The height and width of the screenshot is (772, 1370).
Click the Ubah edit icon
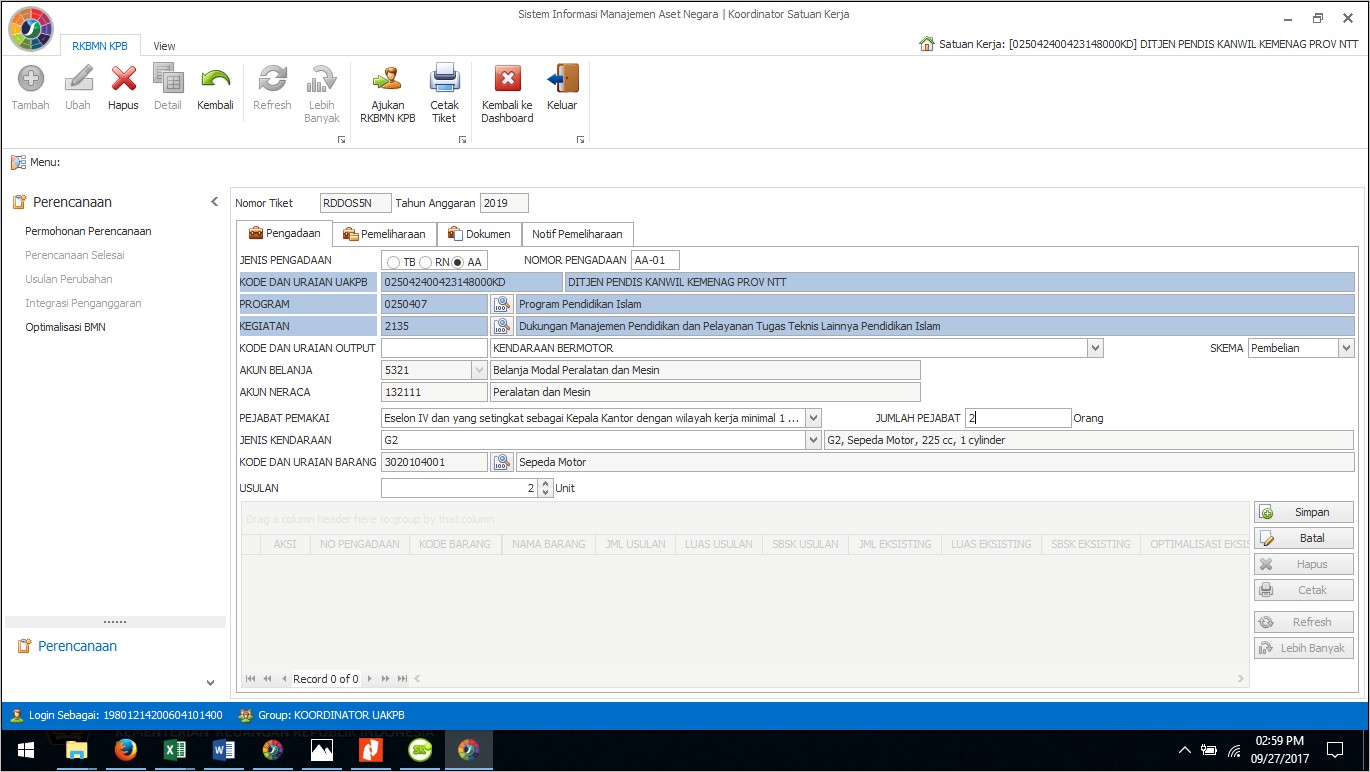[78, 79]
